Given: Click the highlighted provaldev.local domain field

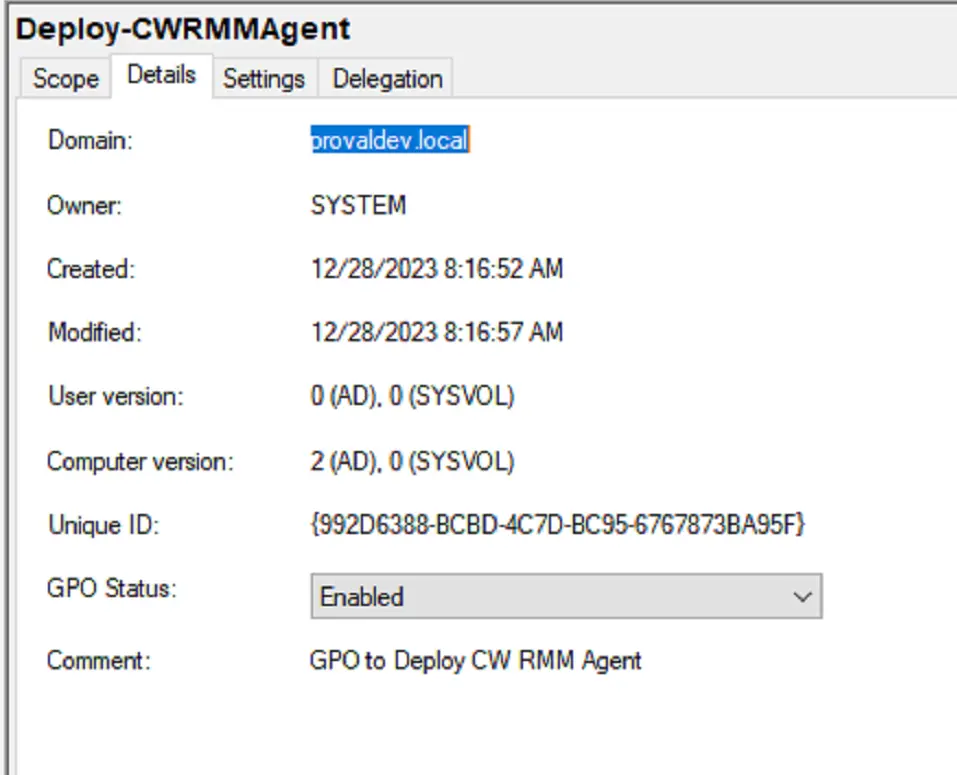Looking at the screenshot, I should click(390, 140).
